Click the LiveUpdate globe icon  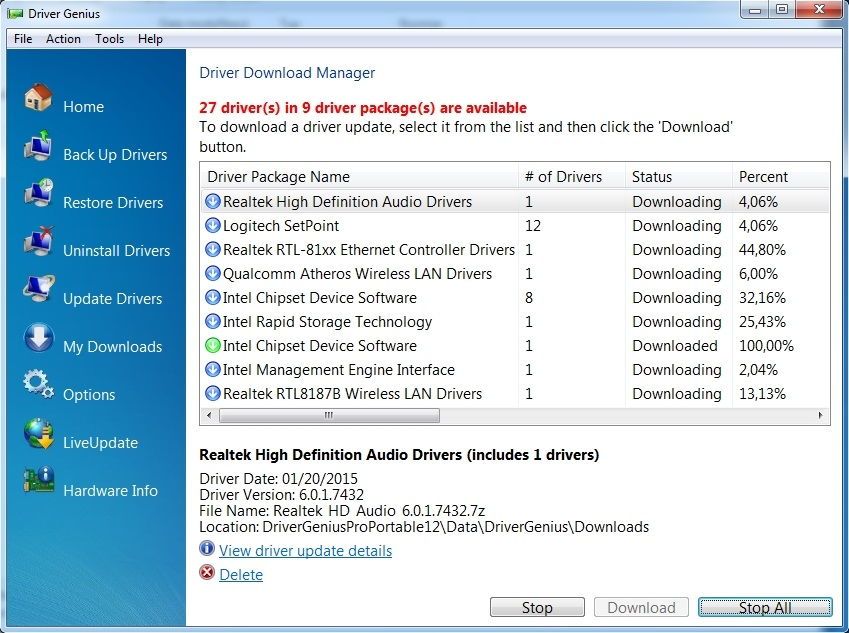(x=38, y=434)
